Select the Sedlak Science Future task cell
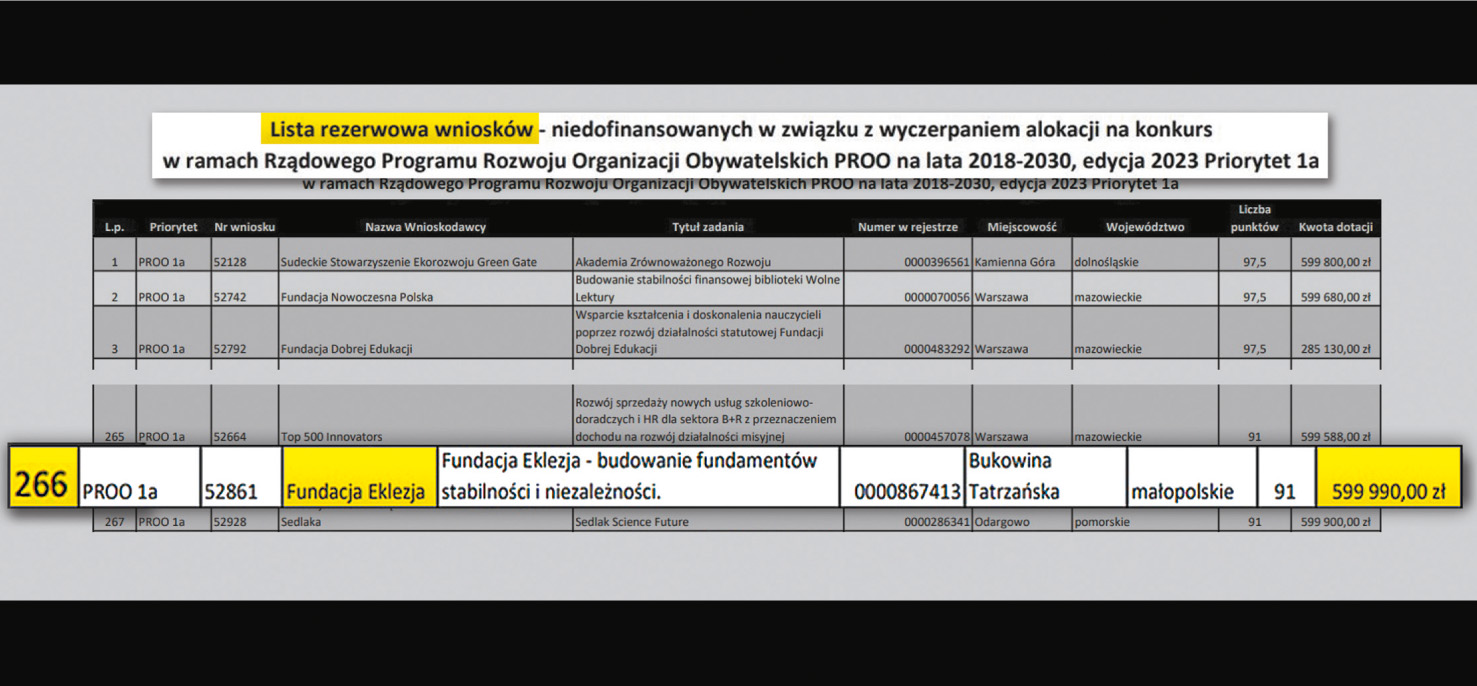 click(708, 521)
